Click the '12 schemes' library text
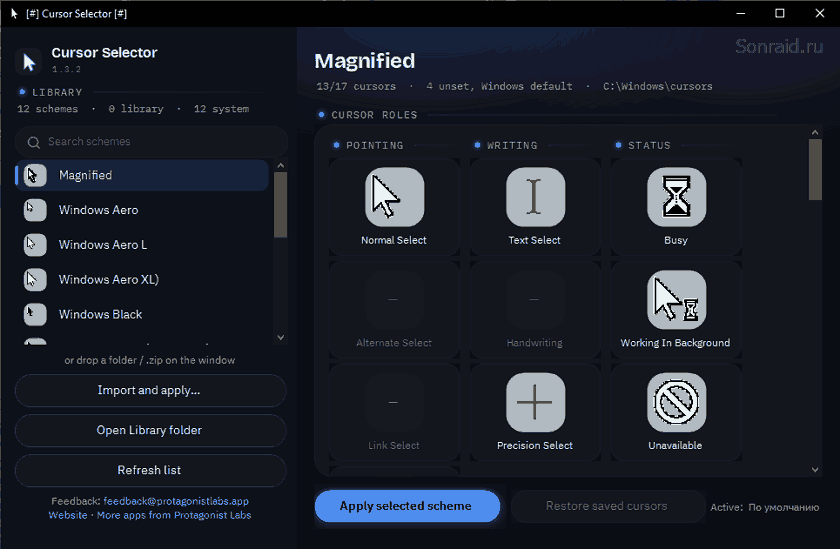The image size is (840, 549). click(48, 109)
